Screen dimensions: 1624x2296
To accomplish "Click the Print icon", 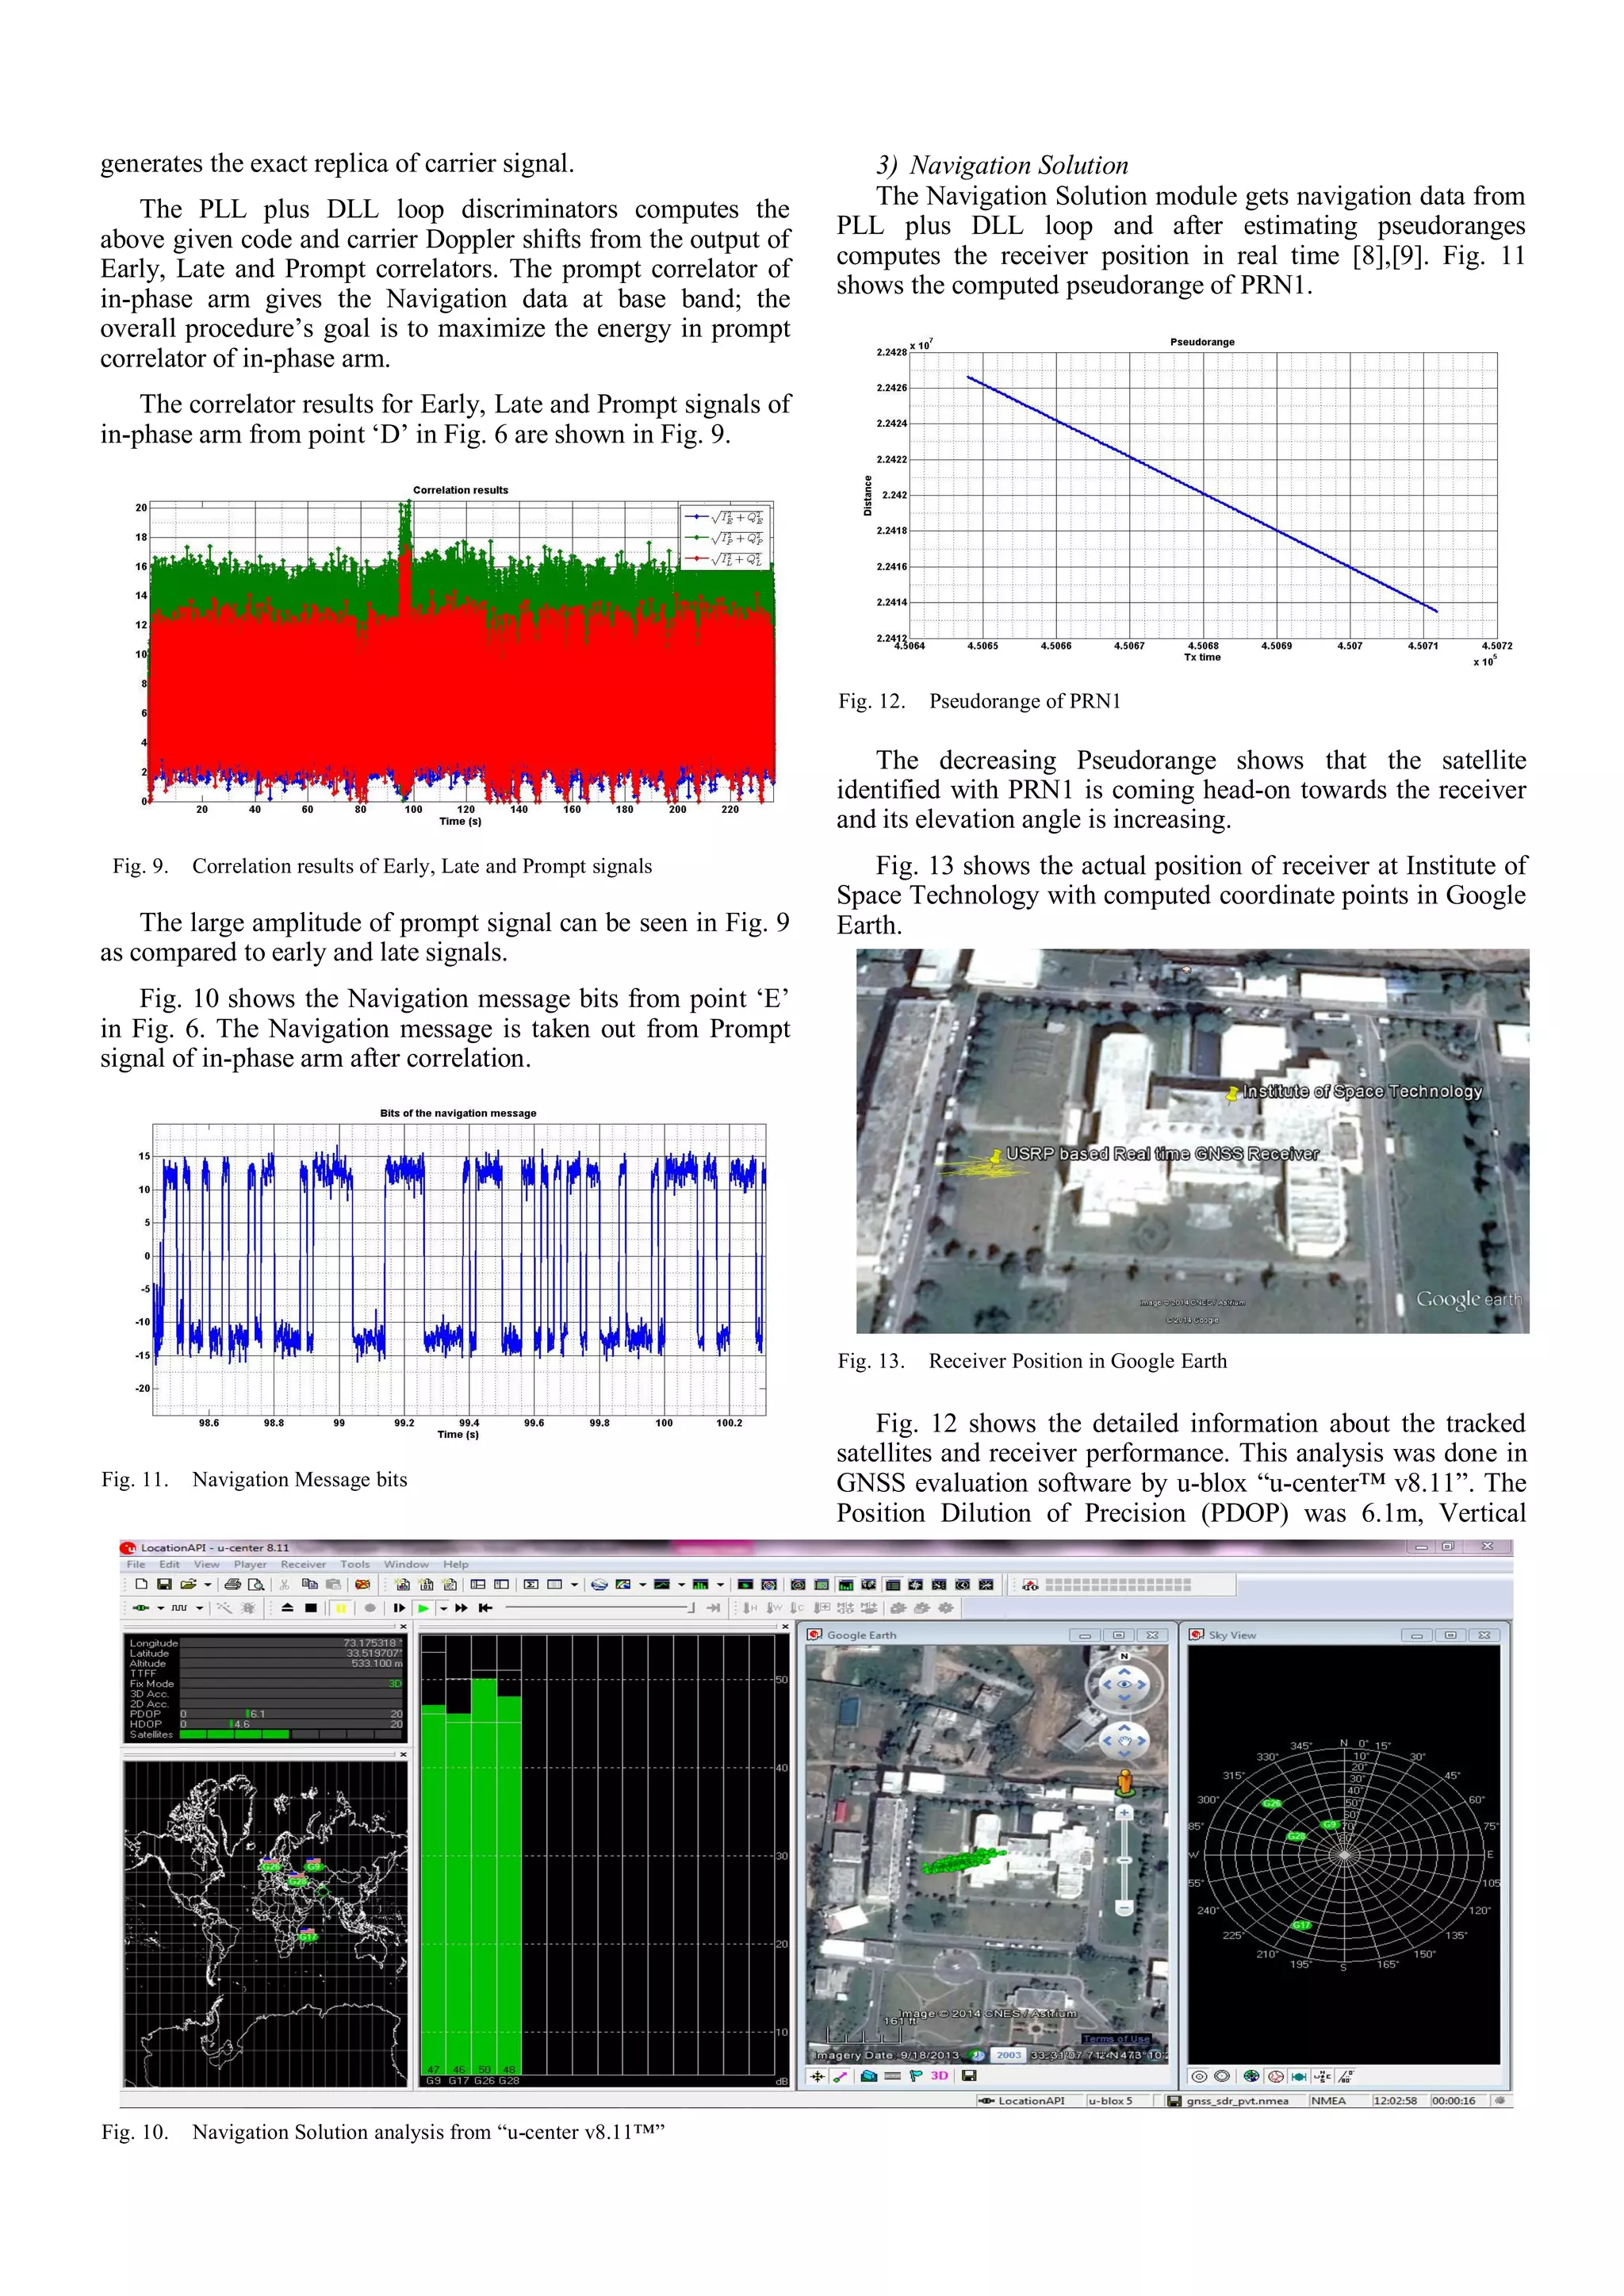I will pos(233,1584).
